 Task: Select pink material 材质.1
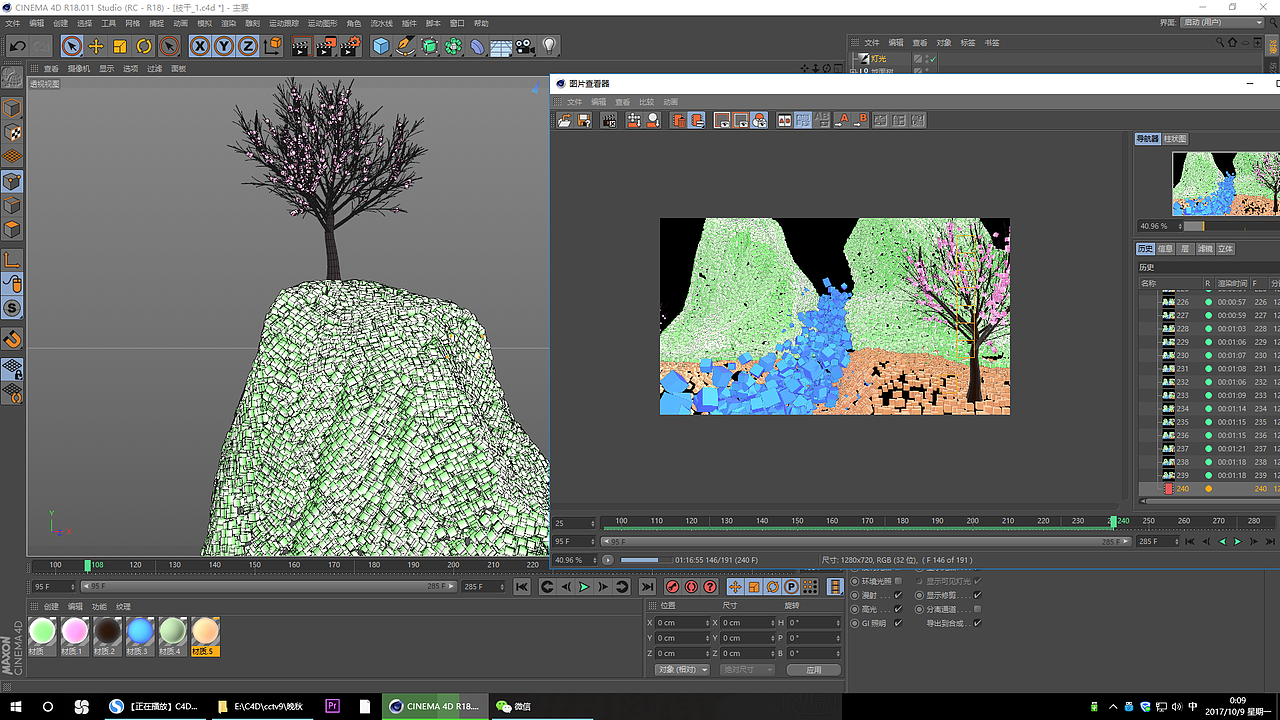[75, 636]
